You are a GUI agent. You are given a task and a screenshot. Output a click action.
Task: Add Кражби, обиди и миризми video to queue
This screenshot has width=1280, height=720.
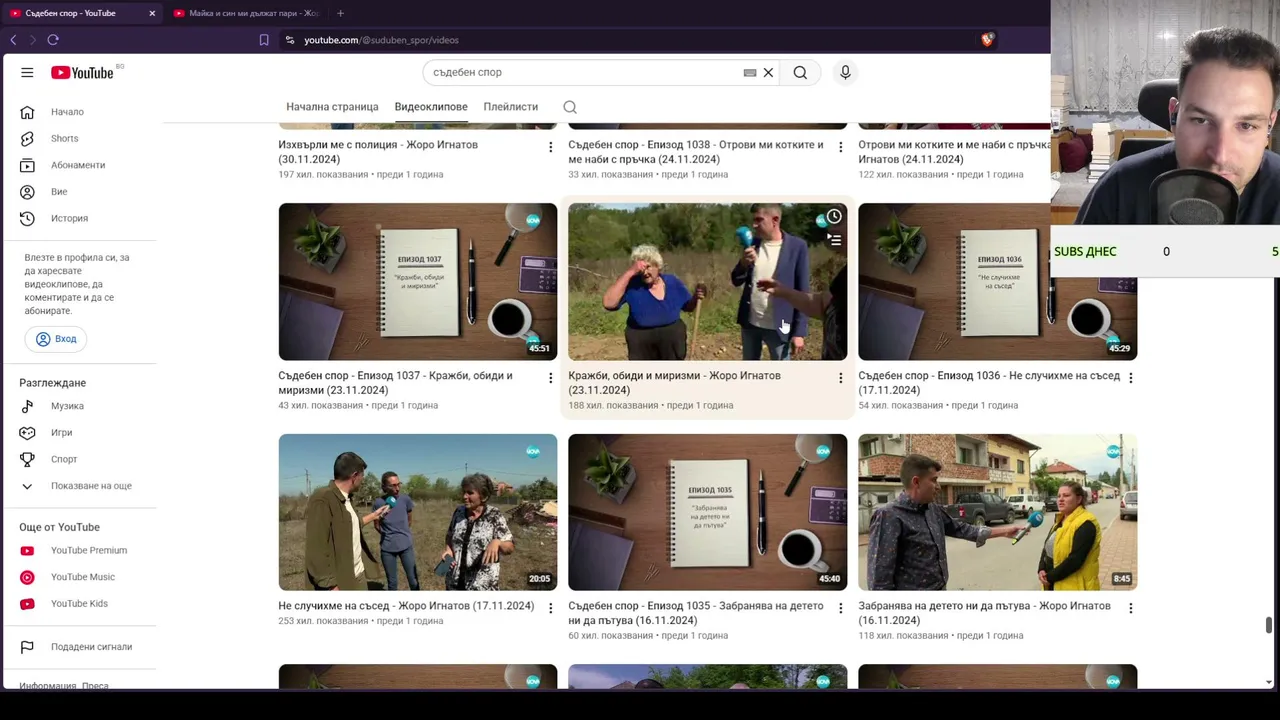[833, 240]
